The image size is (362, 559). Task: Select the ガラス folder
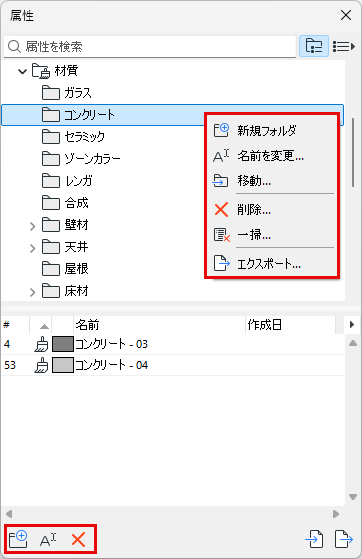point(67,93)
